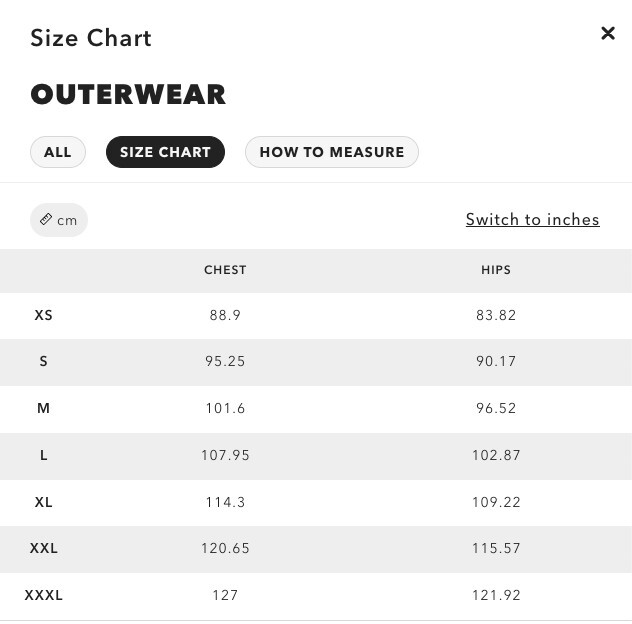Open the HOW TO MEASURE tab

(x=332, y=152)
